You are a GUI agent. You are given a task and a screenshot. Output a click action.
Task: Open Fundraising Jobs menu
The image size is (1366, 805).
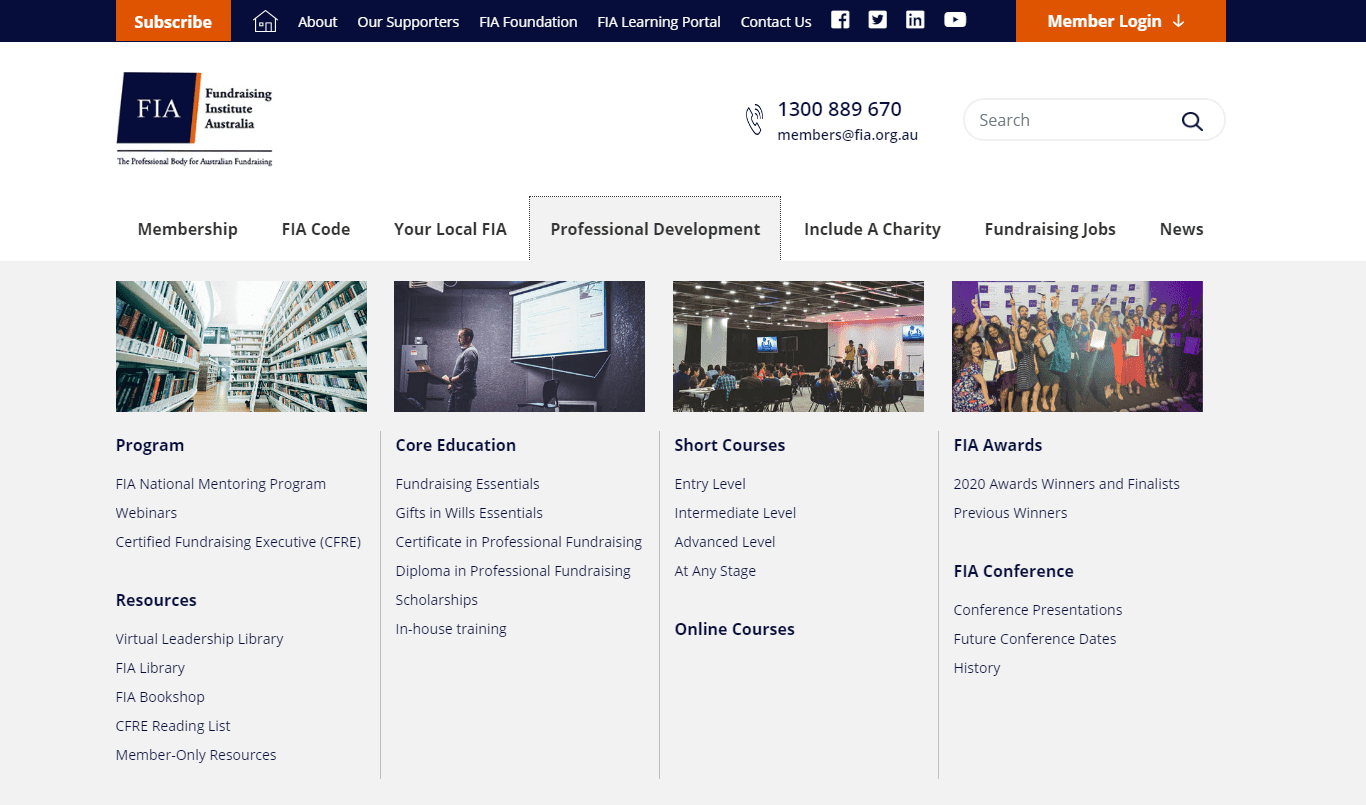(1050, 229)
